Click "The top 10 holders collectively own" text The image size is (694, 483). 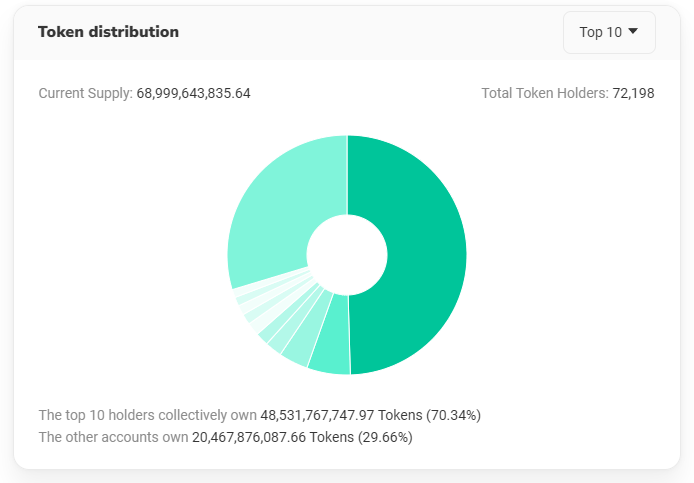point(147,414)
